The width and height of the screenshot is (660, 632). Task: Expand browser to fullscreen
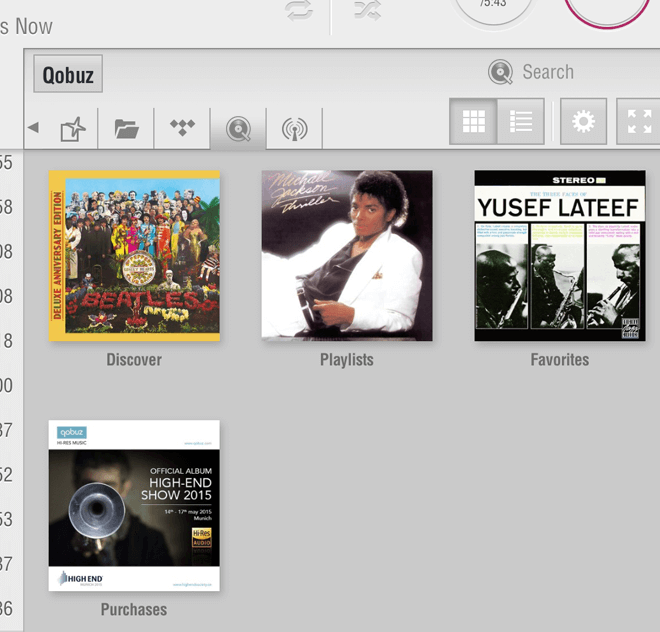638,122
